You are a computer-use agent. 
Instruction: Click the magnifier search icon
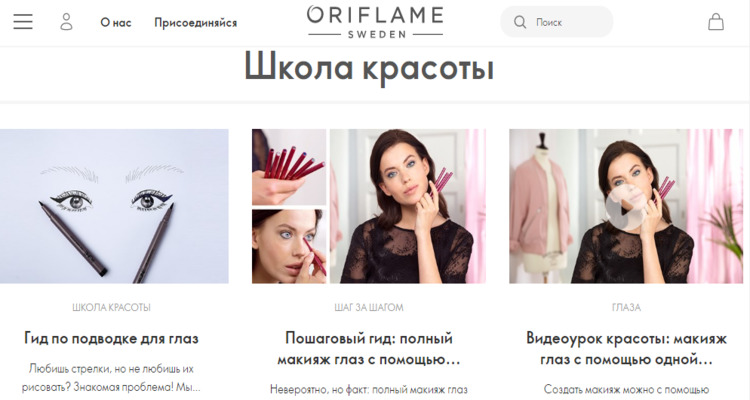click(x=520, y=22)
